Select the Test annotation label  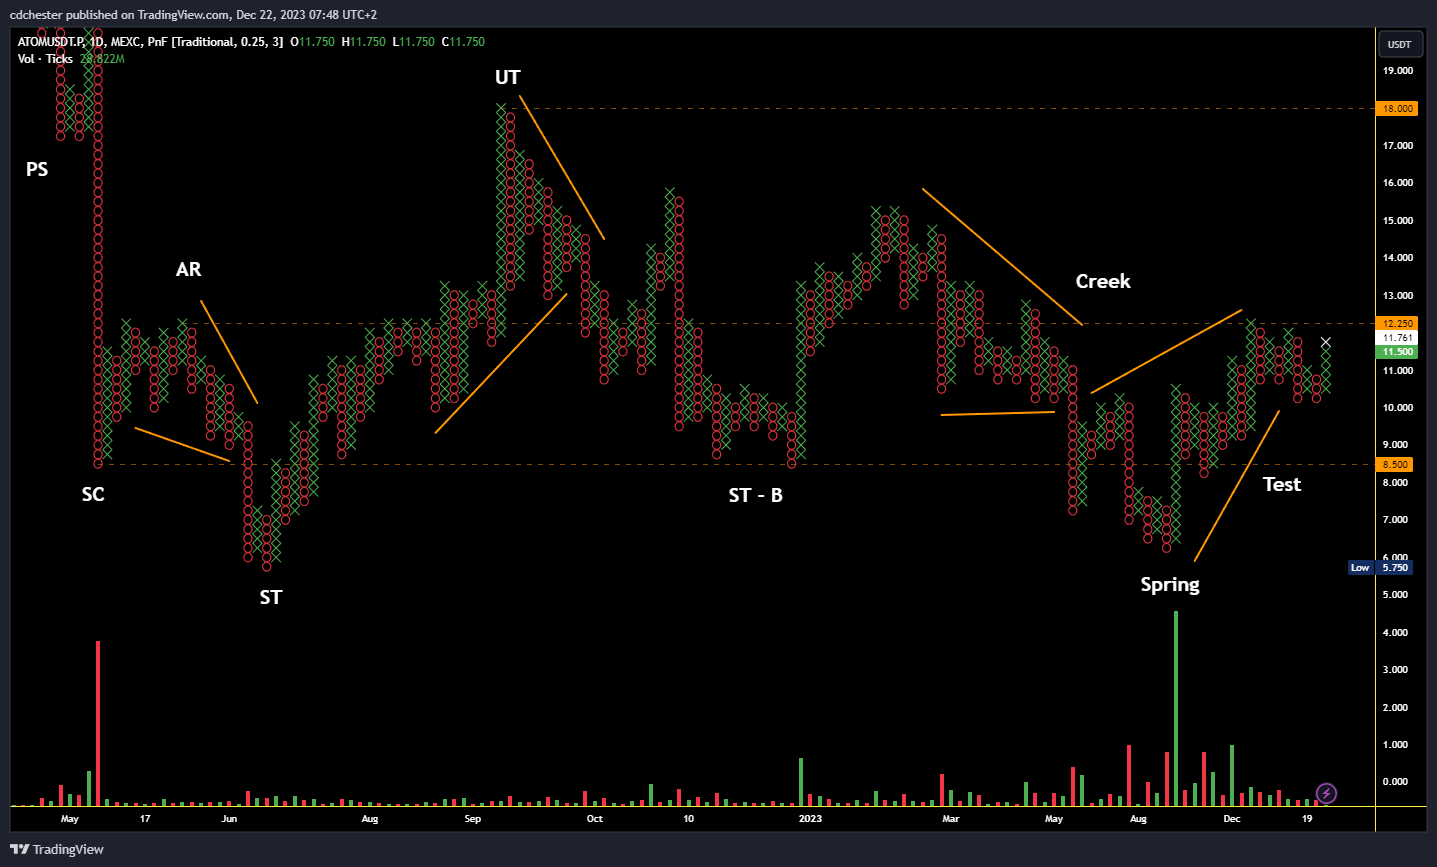[x=1282, y=484]
